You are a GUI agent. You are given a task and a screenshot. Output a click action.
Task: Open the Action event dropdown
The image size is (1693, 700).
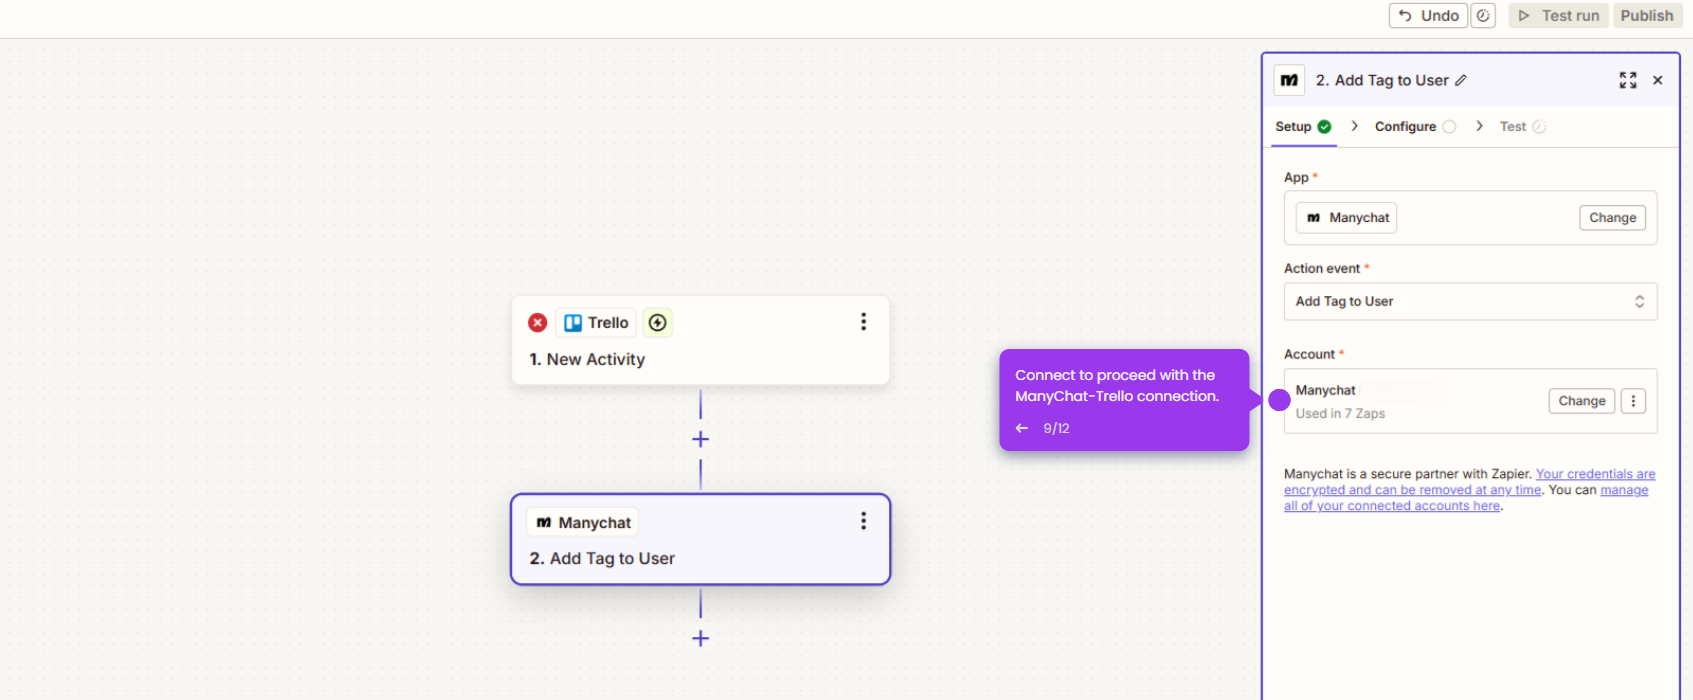[x=1470, y=302]
